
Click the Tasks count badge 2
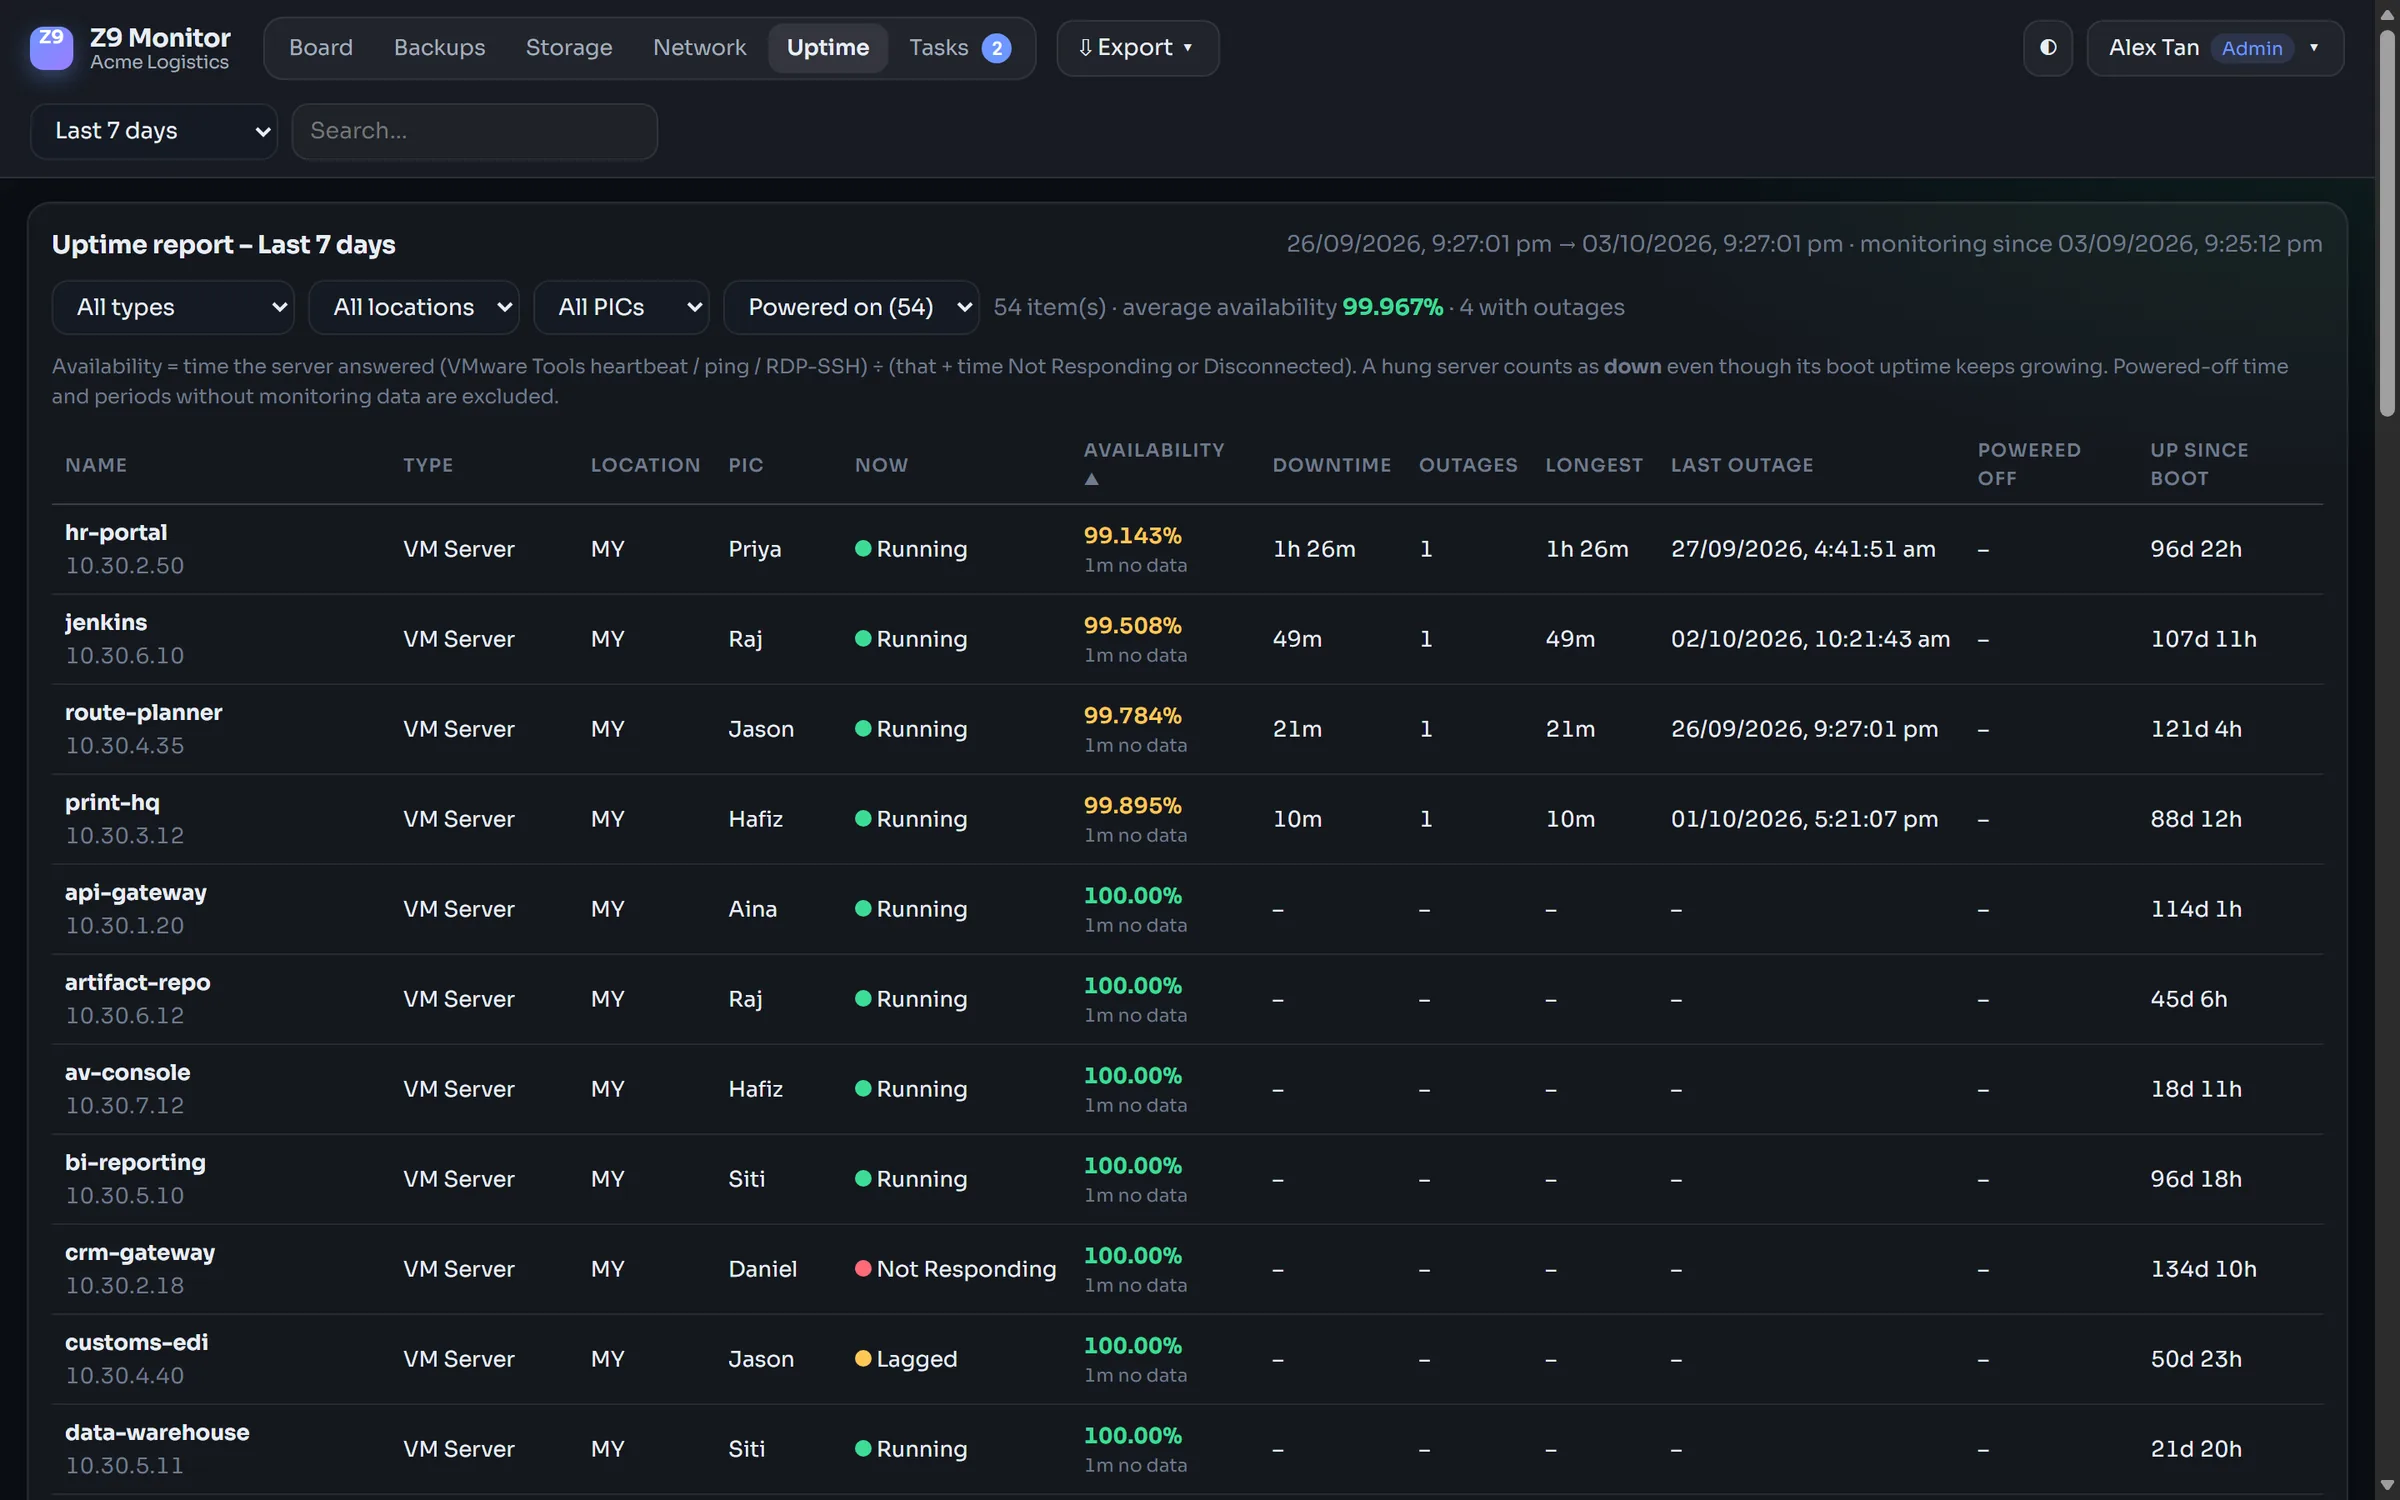(x=996, y=48)
